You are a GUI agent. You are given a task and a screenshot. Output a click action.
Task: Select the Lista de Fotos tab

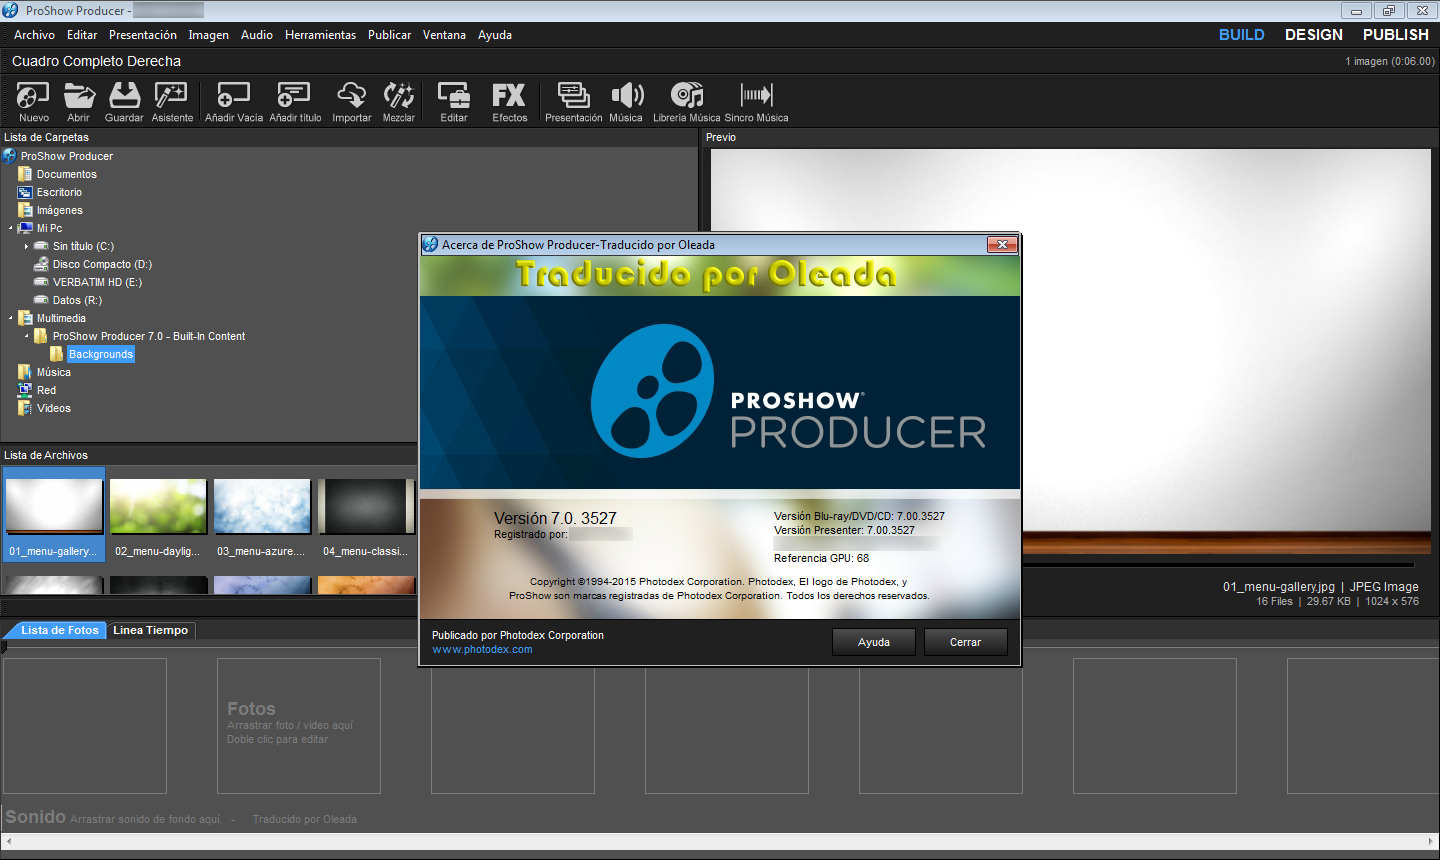pyautogui.click(x=58, y=630)
